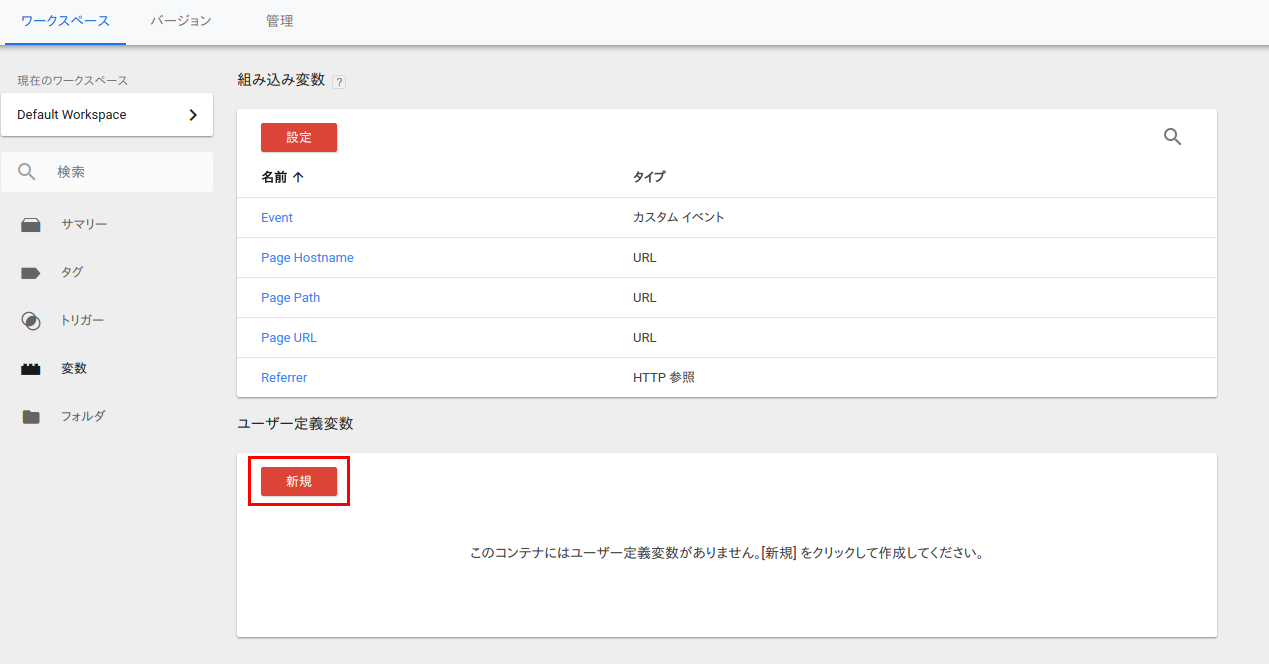Select the 変数 (Variables) sidebar icon
This screenshot has width=1269, height=664.
[x=30, y=368]
